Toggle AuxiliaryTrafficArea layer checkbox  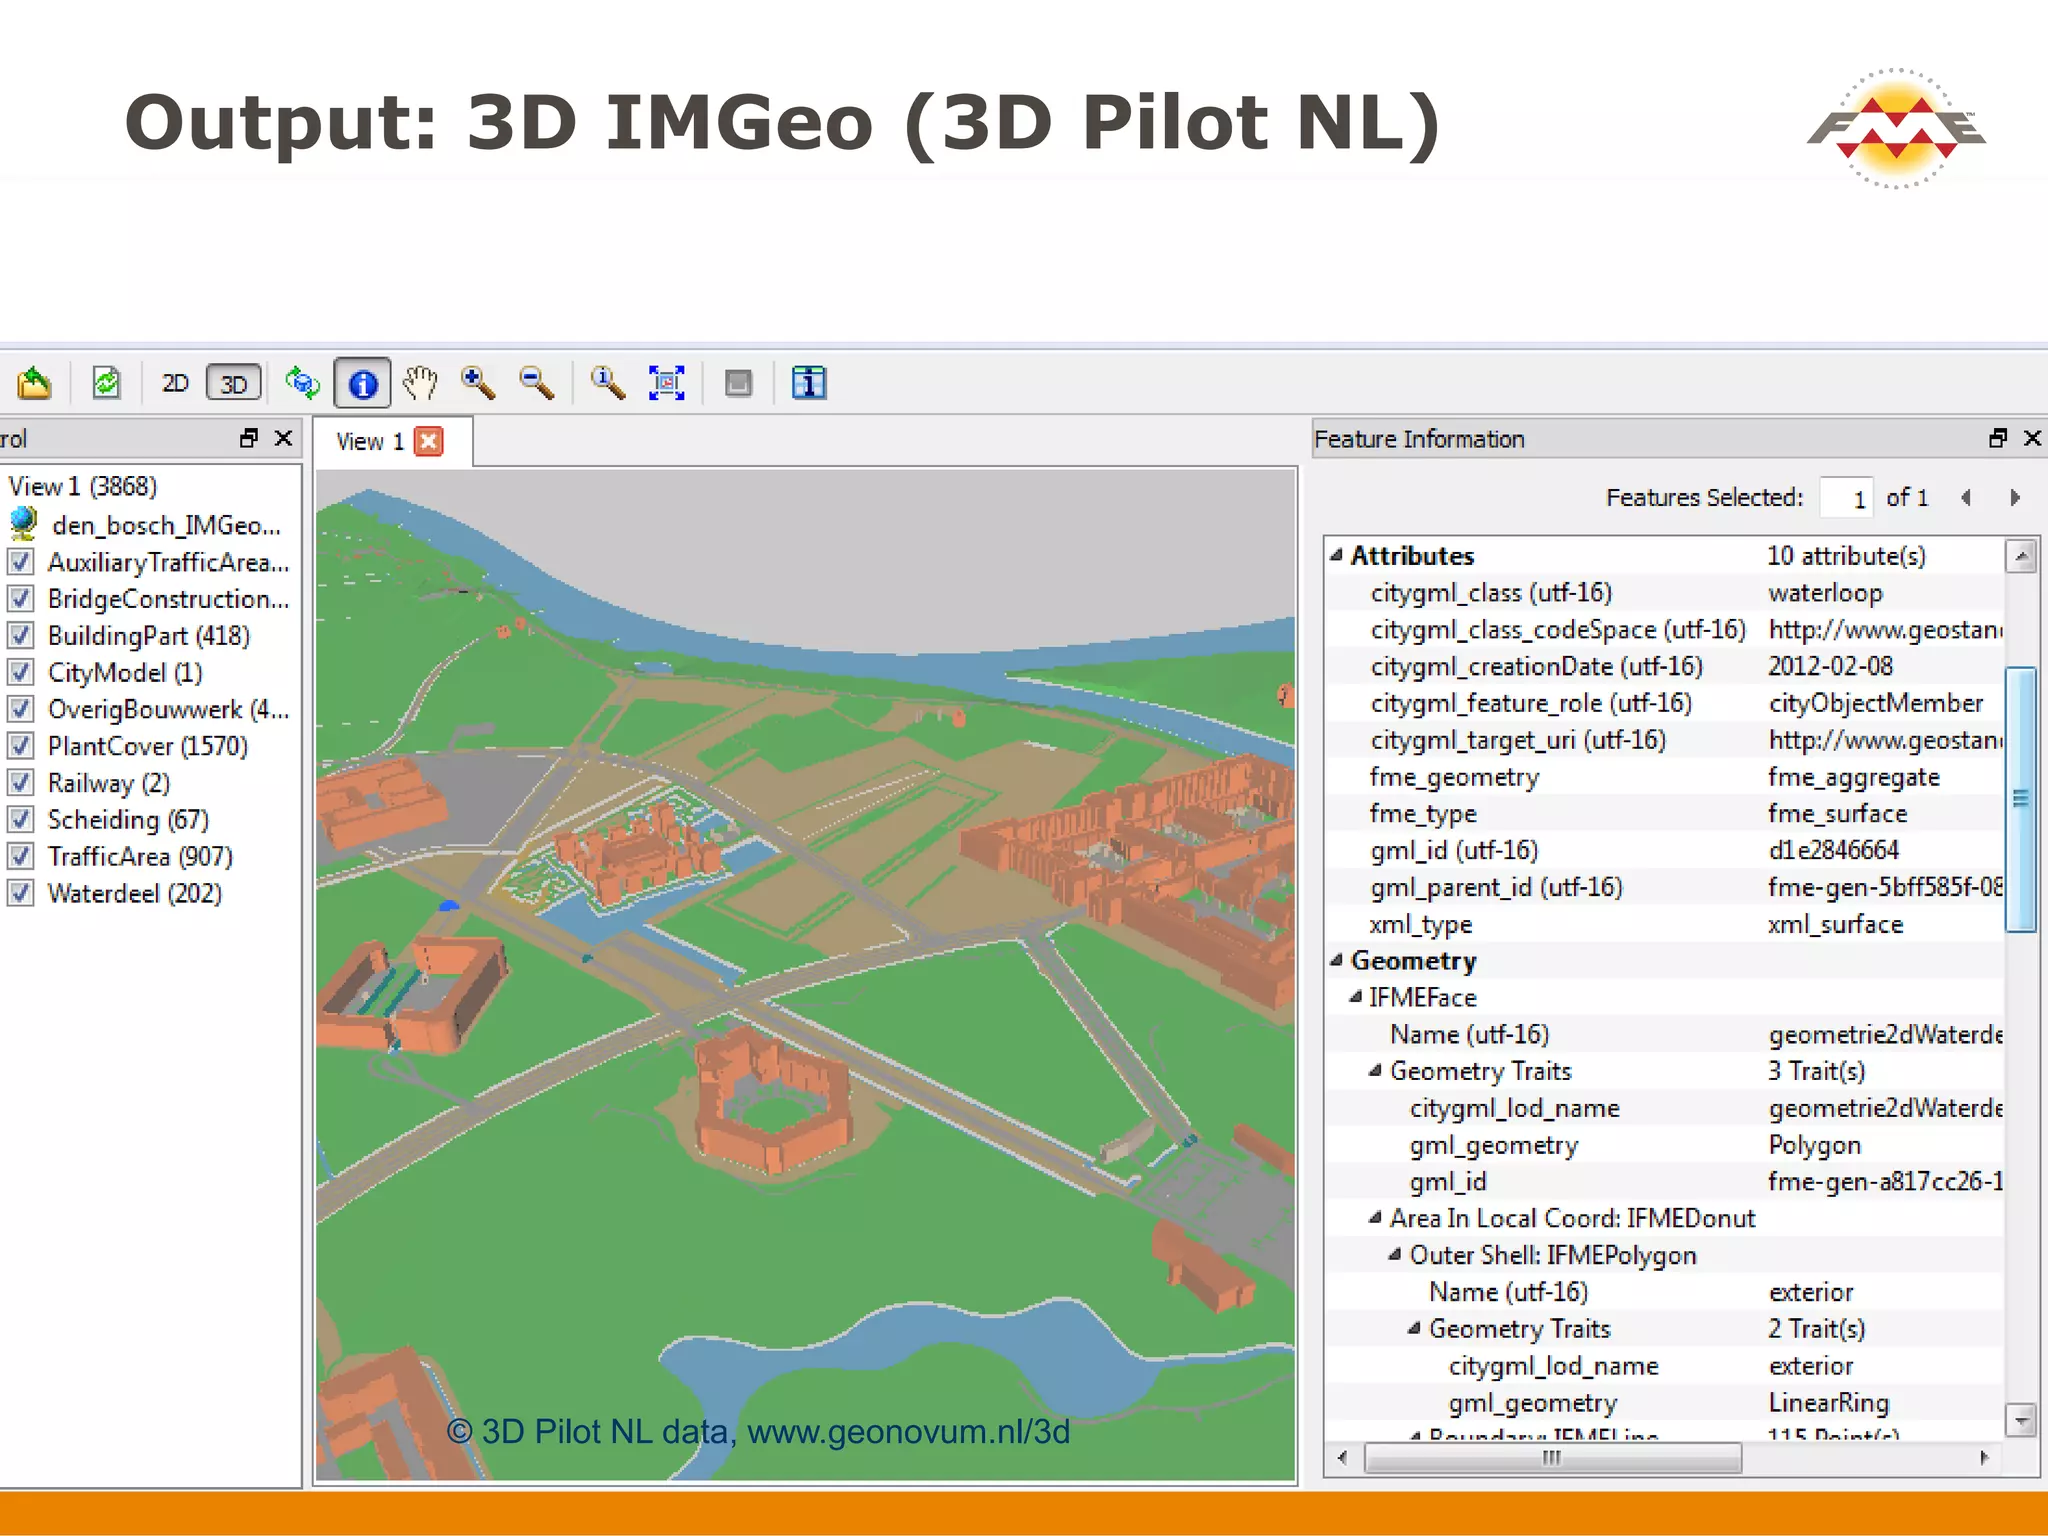21,561
